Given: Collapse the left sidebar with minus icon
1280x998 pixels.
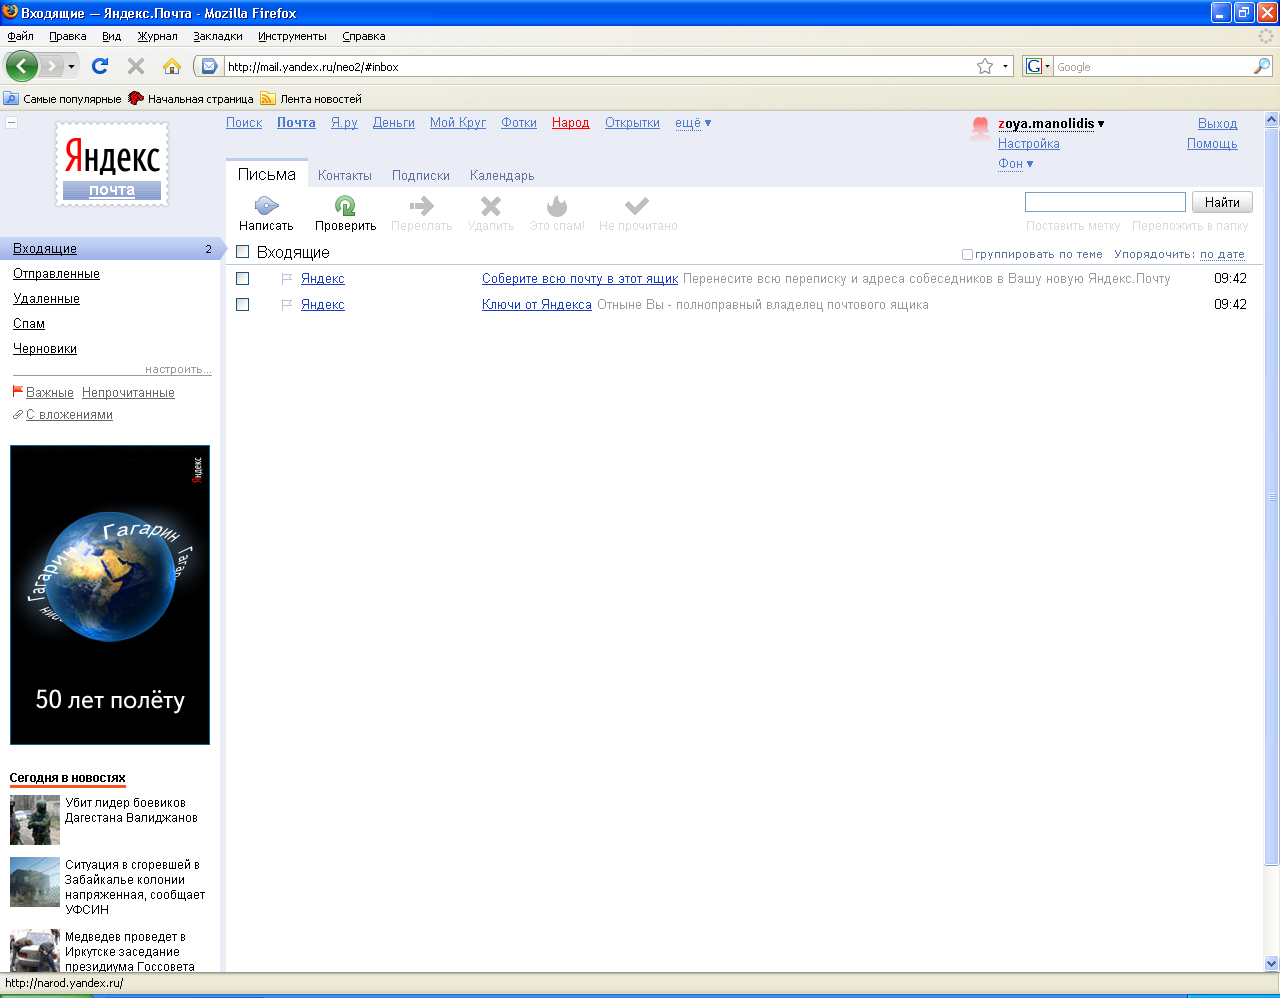Looking at the screenshot, I should [11, 123].
